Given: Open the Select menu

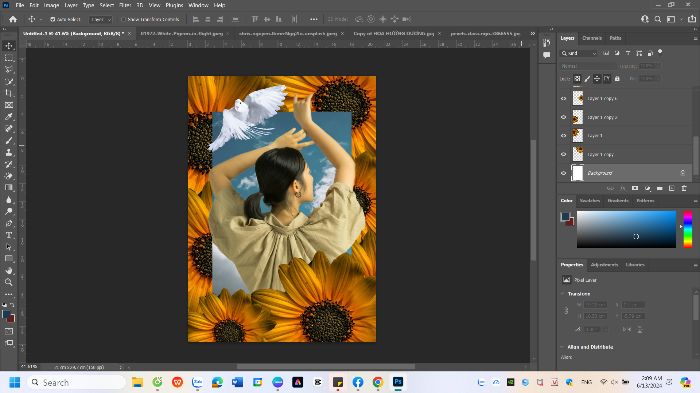Looking at the screenshot, I should (107, 5).
